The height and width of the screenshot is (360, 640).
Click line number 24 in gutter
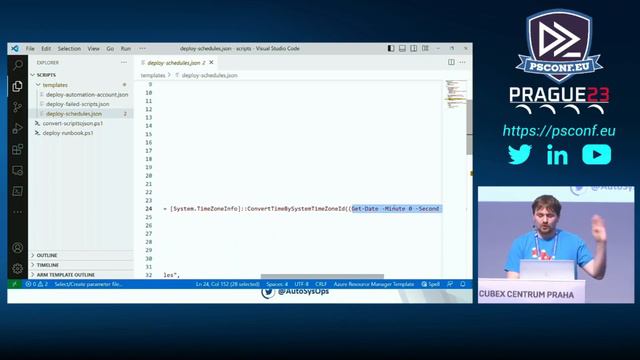pyautogui.click(x=149, y=209)
